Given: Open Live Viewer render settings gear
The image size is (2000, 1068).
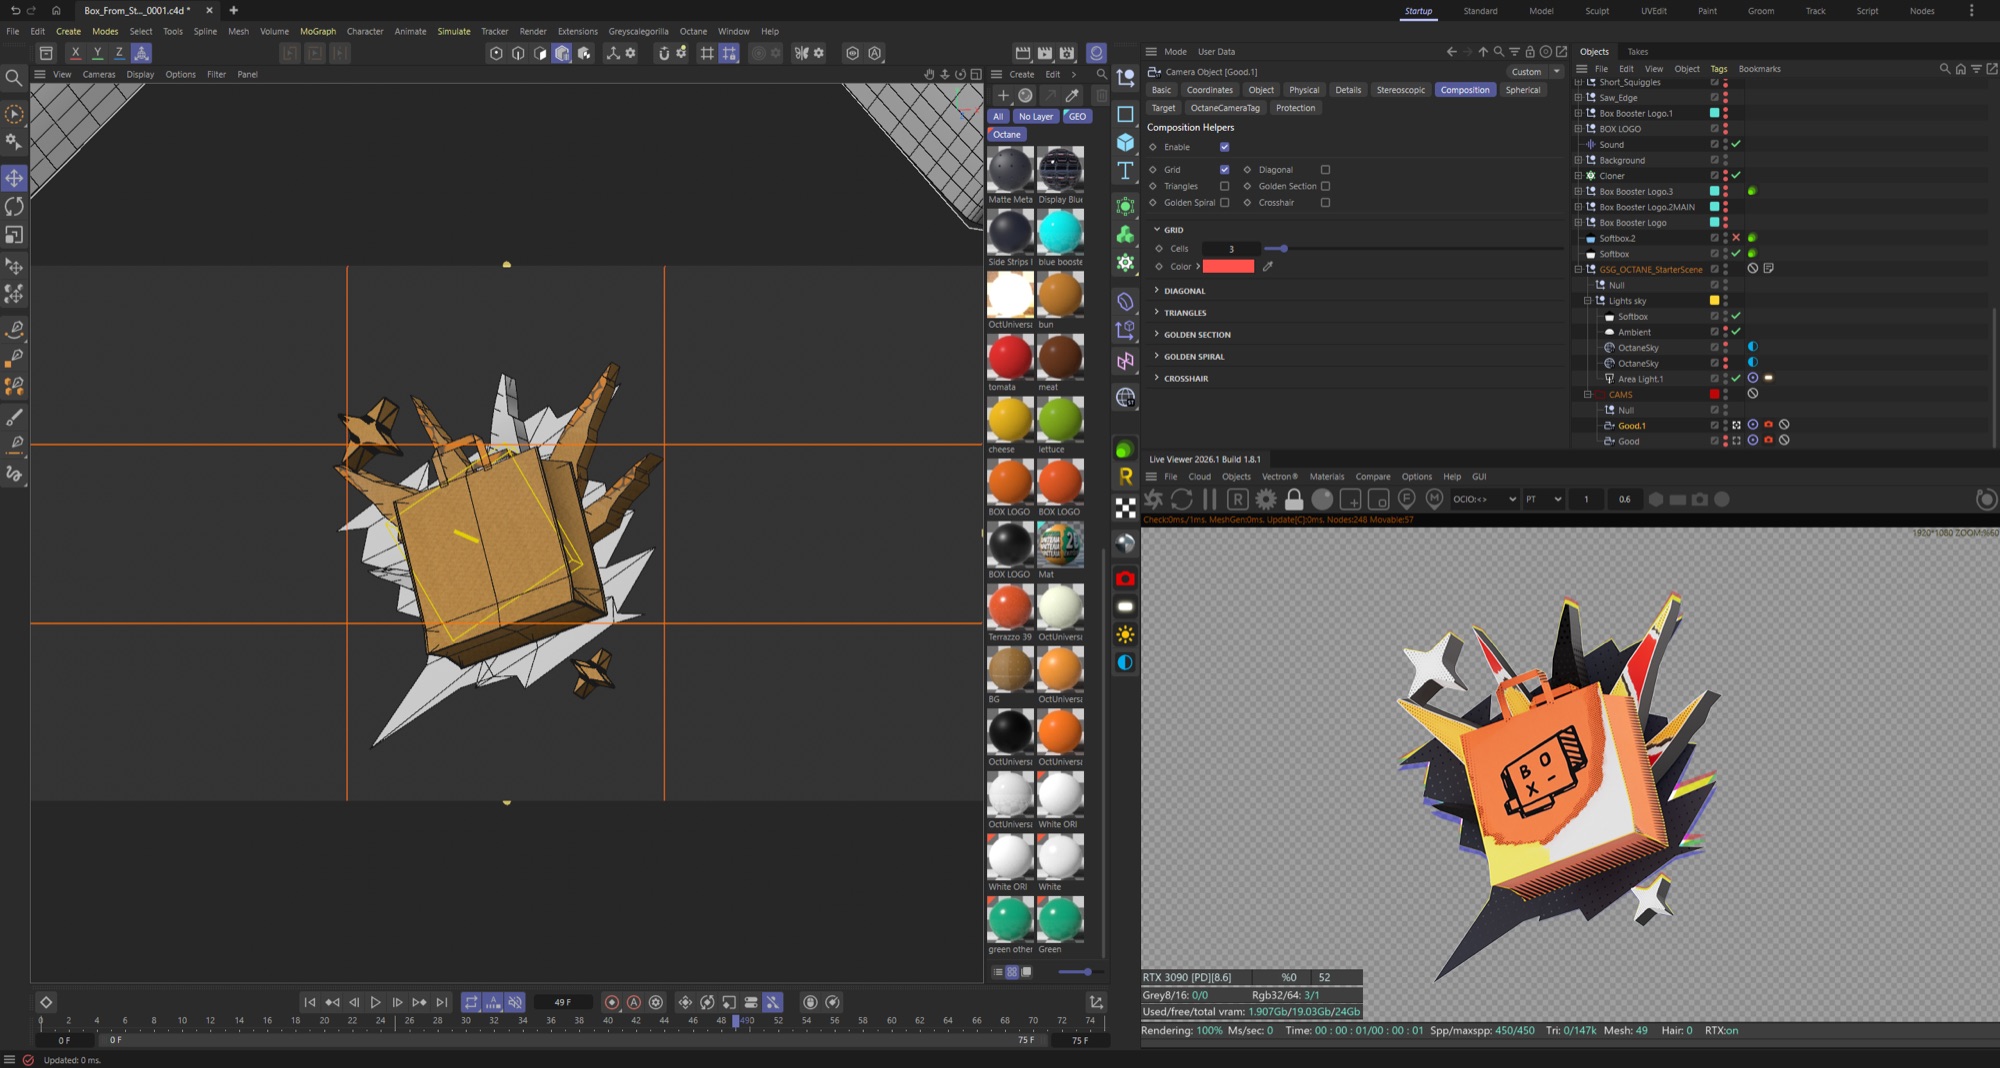Looking at the screenshot, I should click(x=1266, y=499).
